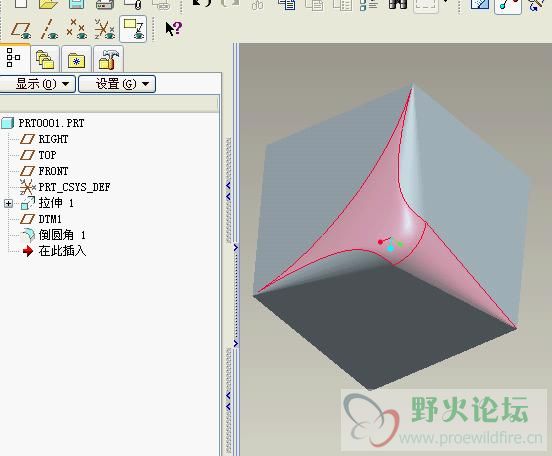Open the Favorites tab
Screen dimensions: 552x456
(76, 60)
